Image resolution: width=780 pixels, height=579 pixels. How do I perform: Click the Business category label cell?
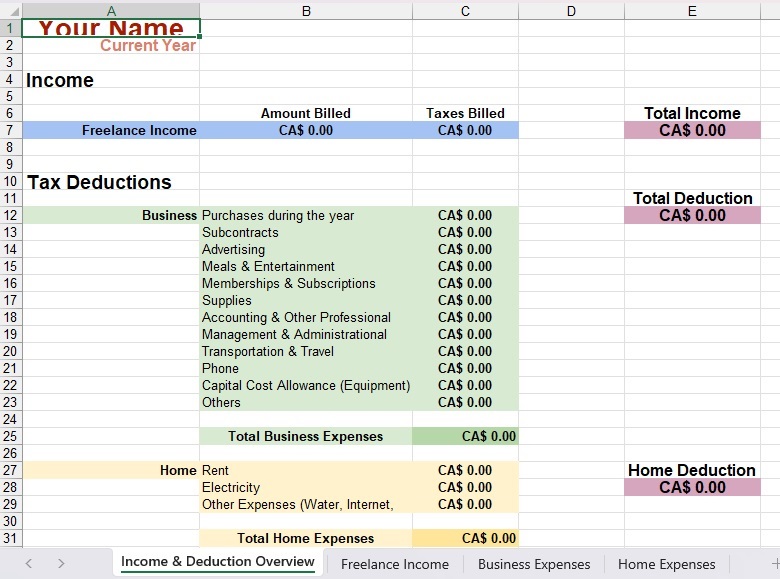coord(111,215)
